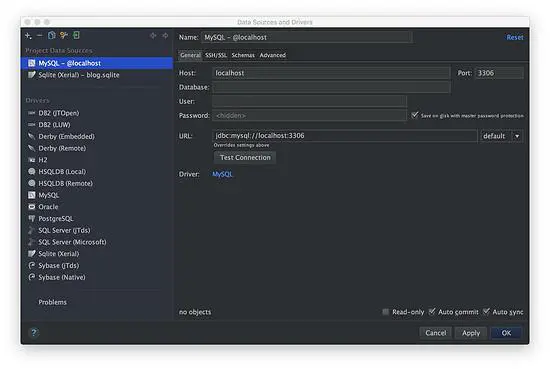Click the HSQLDB (Remote) driver icon
550x369 pixels.
click(32, 183)
